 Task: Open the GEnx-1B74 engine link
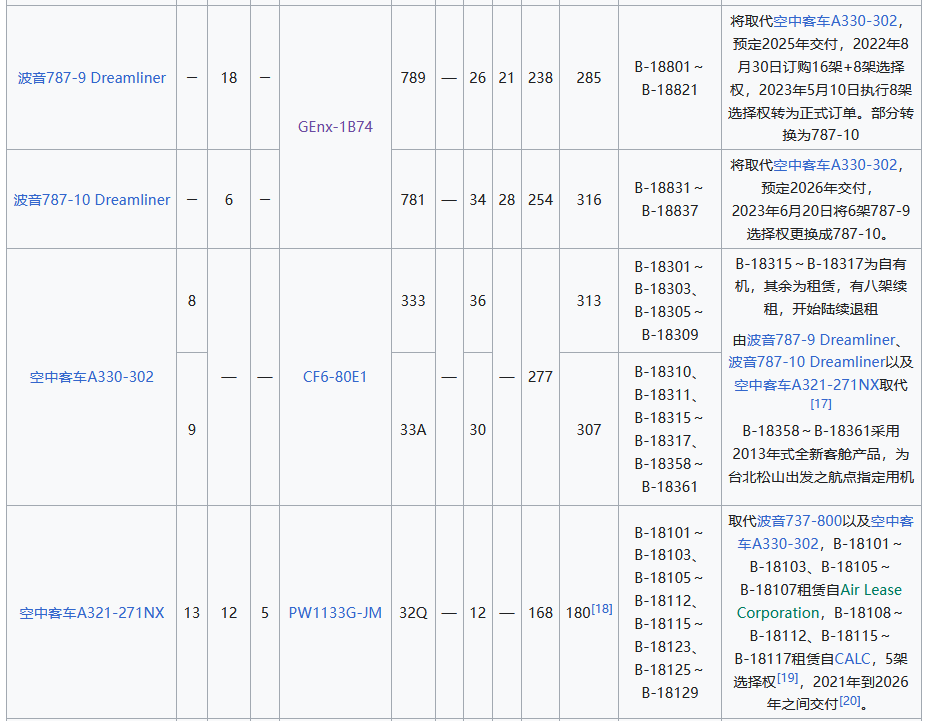[335, 127]
